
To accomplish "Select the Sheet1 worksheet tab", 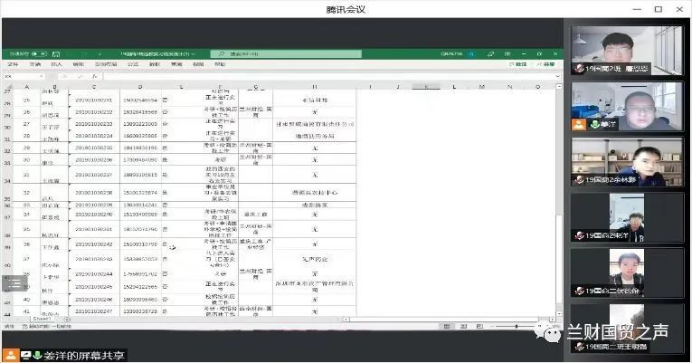I will tap(42, 319).
